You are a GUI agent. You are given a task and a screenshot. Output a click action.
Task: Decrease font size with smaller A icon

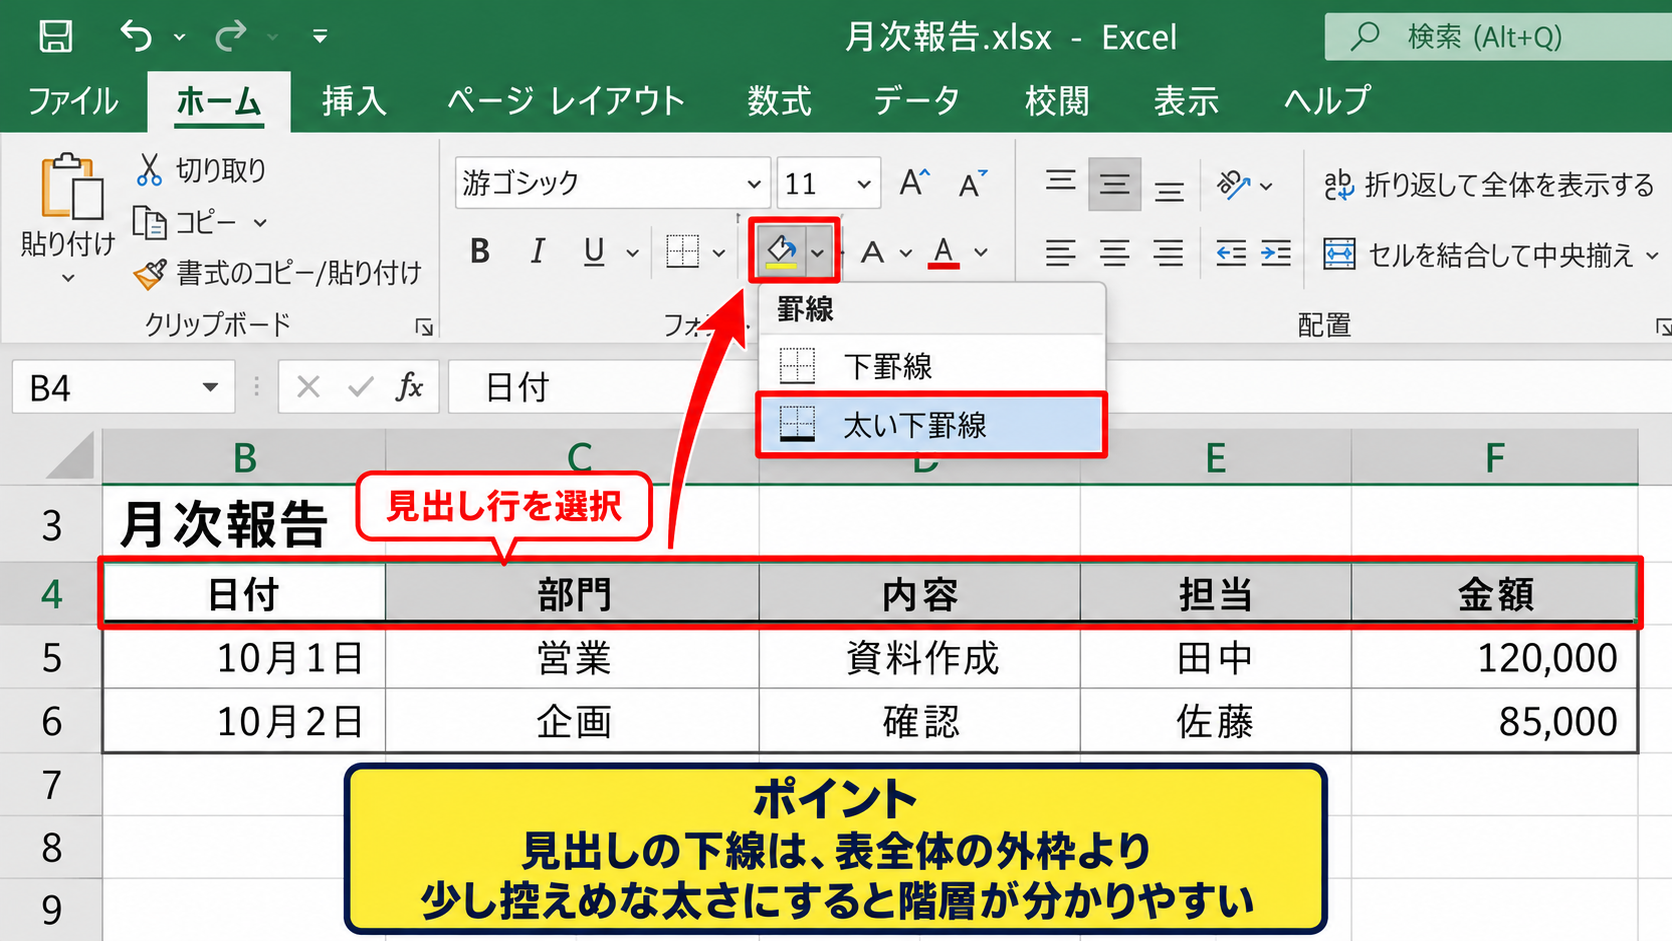pos(972,183)
